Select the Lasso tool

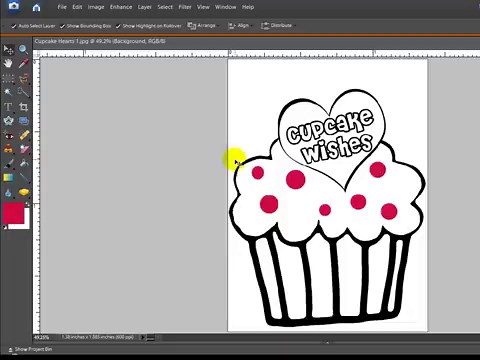point(23,79)
